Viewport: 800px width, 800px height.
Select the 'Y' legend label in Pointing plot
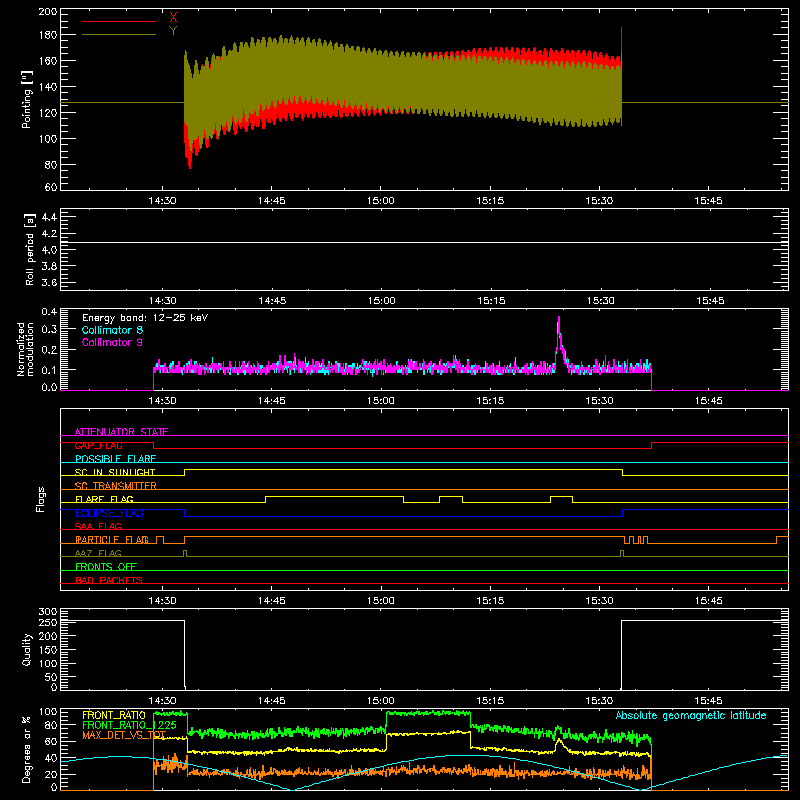pyautogui.click(x=173, y=31)
